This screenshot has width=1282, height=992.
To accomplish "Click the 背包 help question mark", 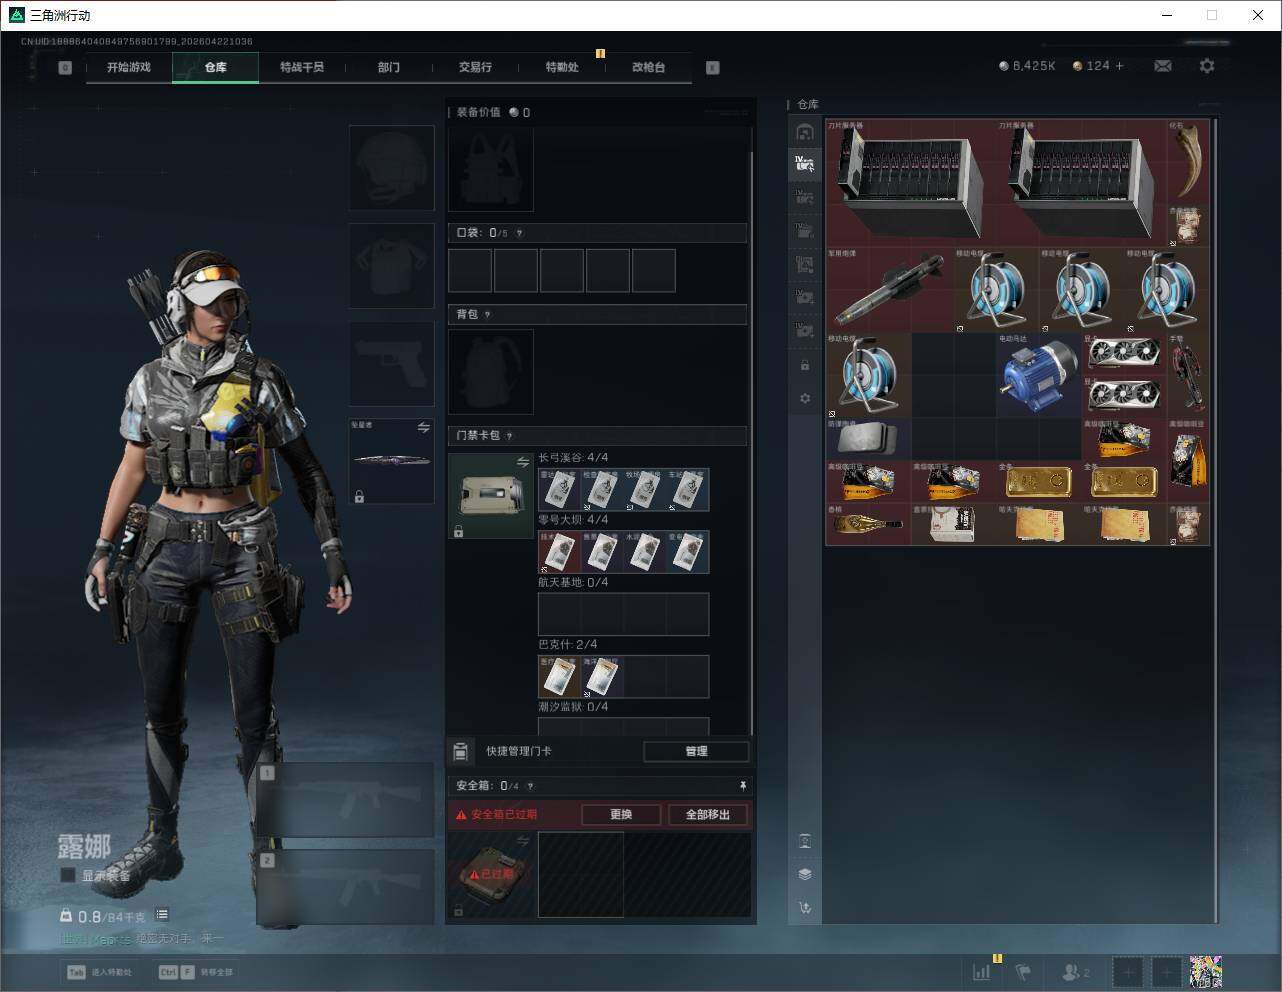I will (x=487, y=314).
